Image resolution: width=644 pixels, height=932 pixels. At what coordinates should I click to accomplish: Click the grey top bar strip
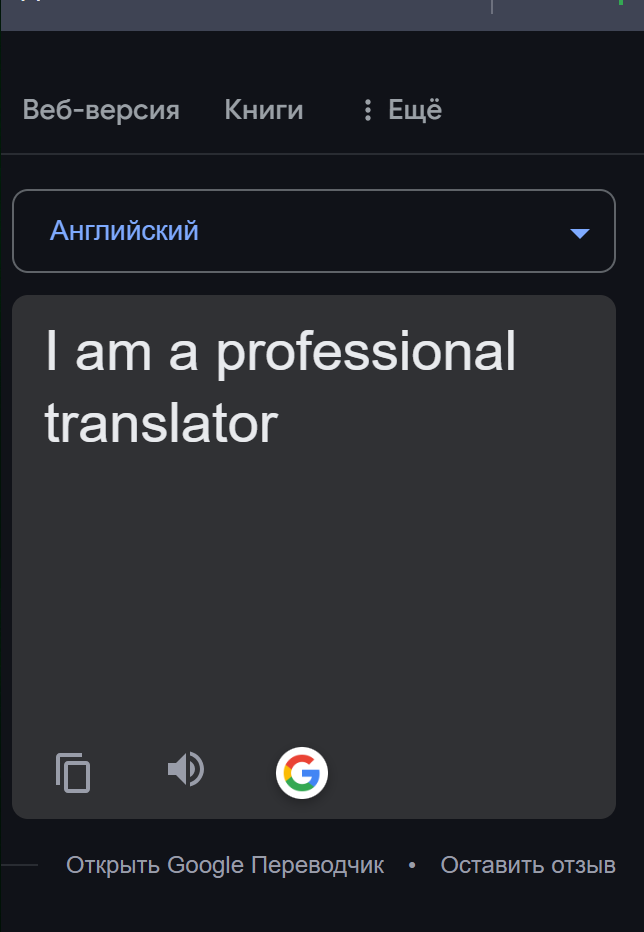point(250,15)
